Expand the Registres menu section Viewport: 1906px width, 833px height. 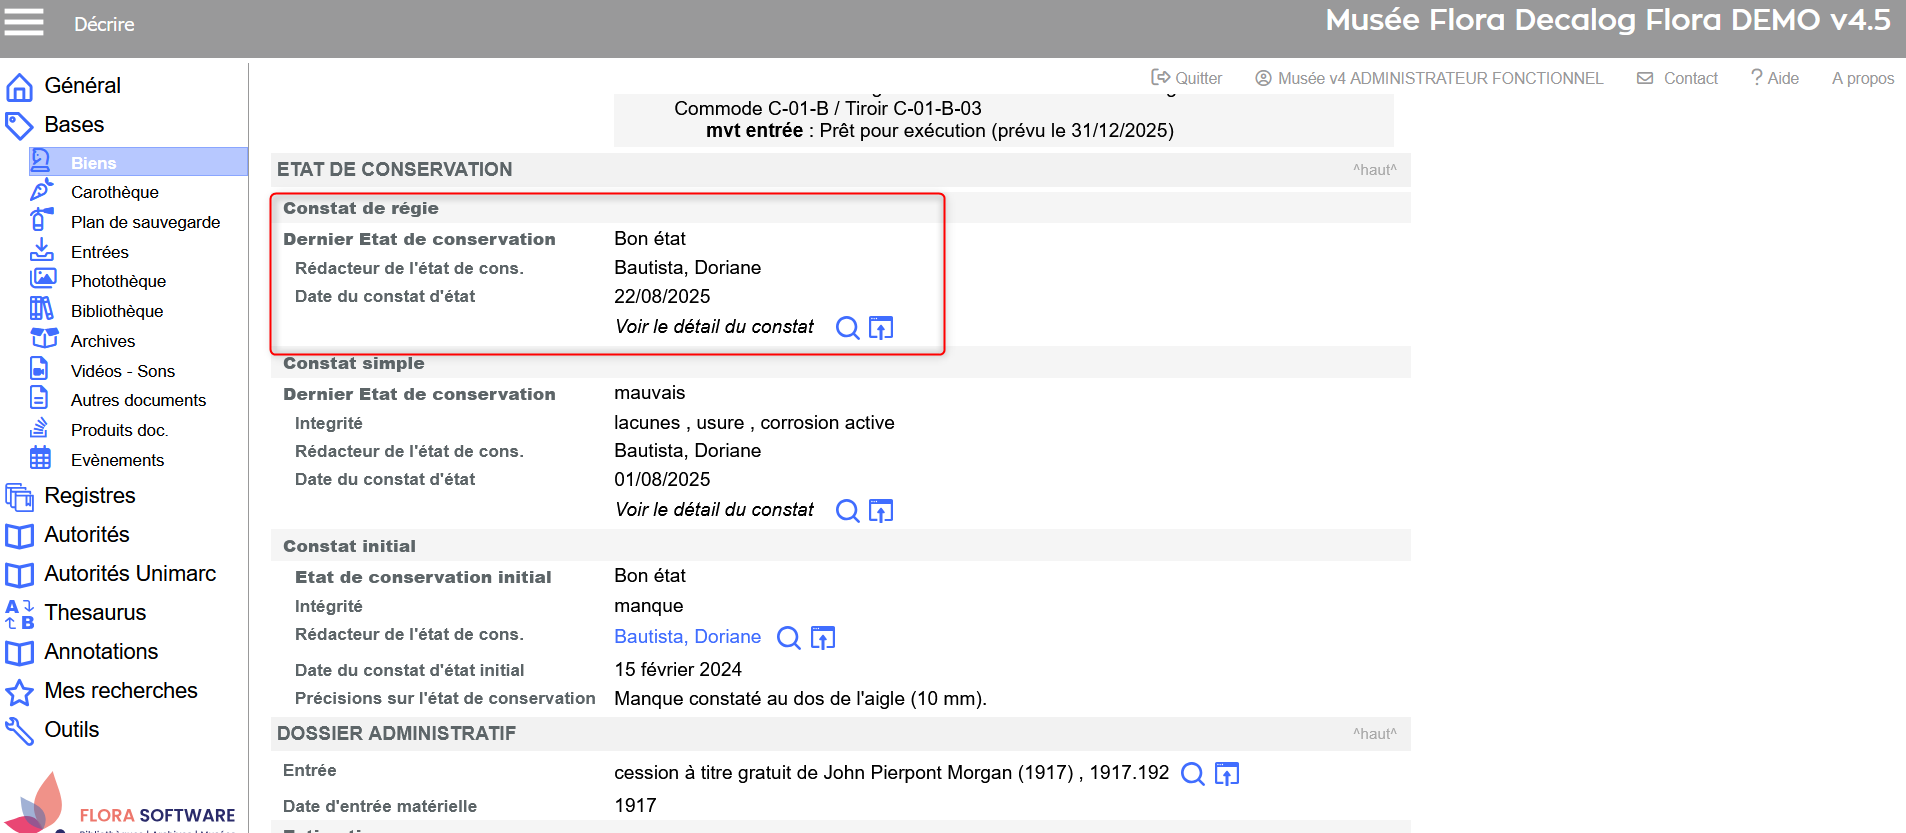89,496
